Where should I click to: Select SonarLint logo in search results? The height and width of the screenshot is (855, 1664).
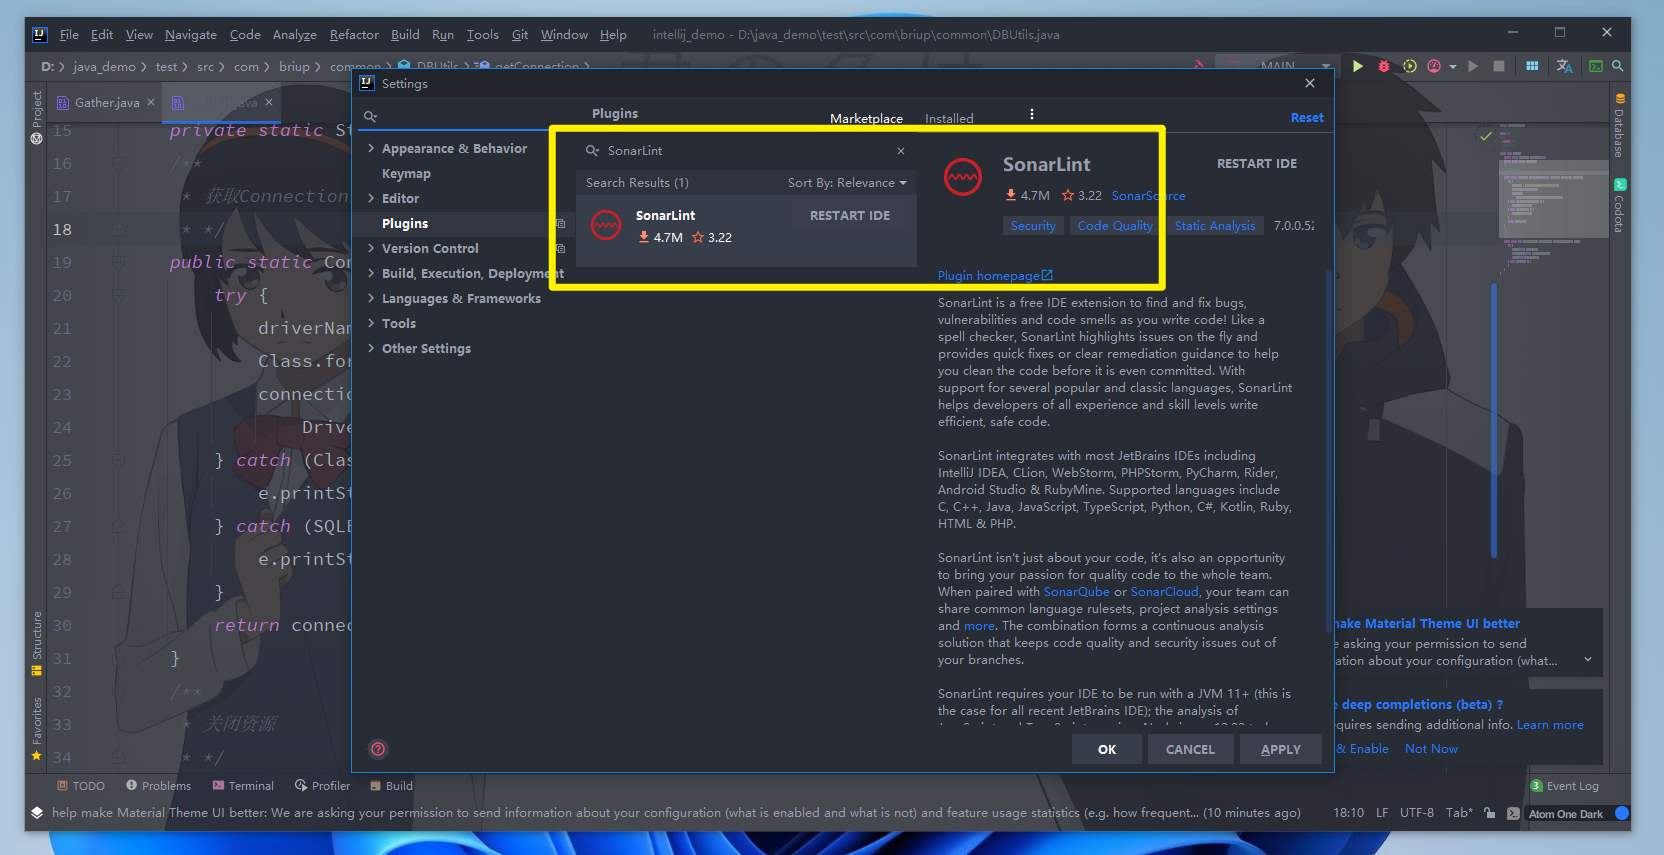(606, 226)
